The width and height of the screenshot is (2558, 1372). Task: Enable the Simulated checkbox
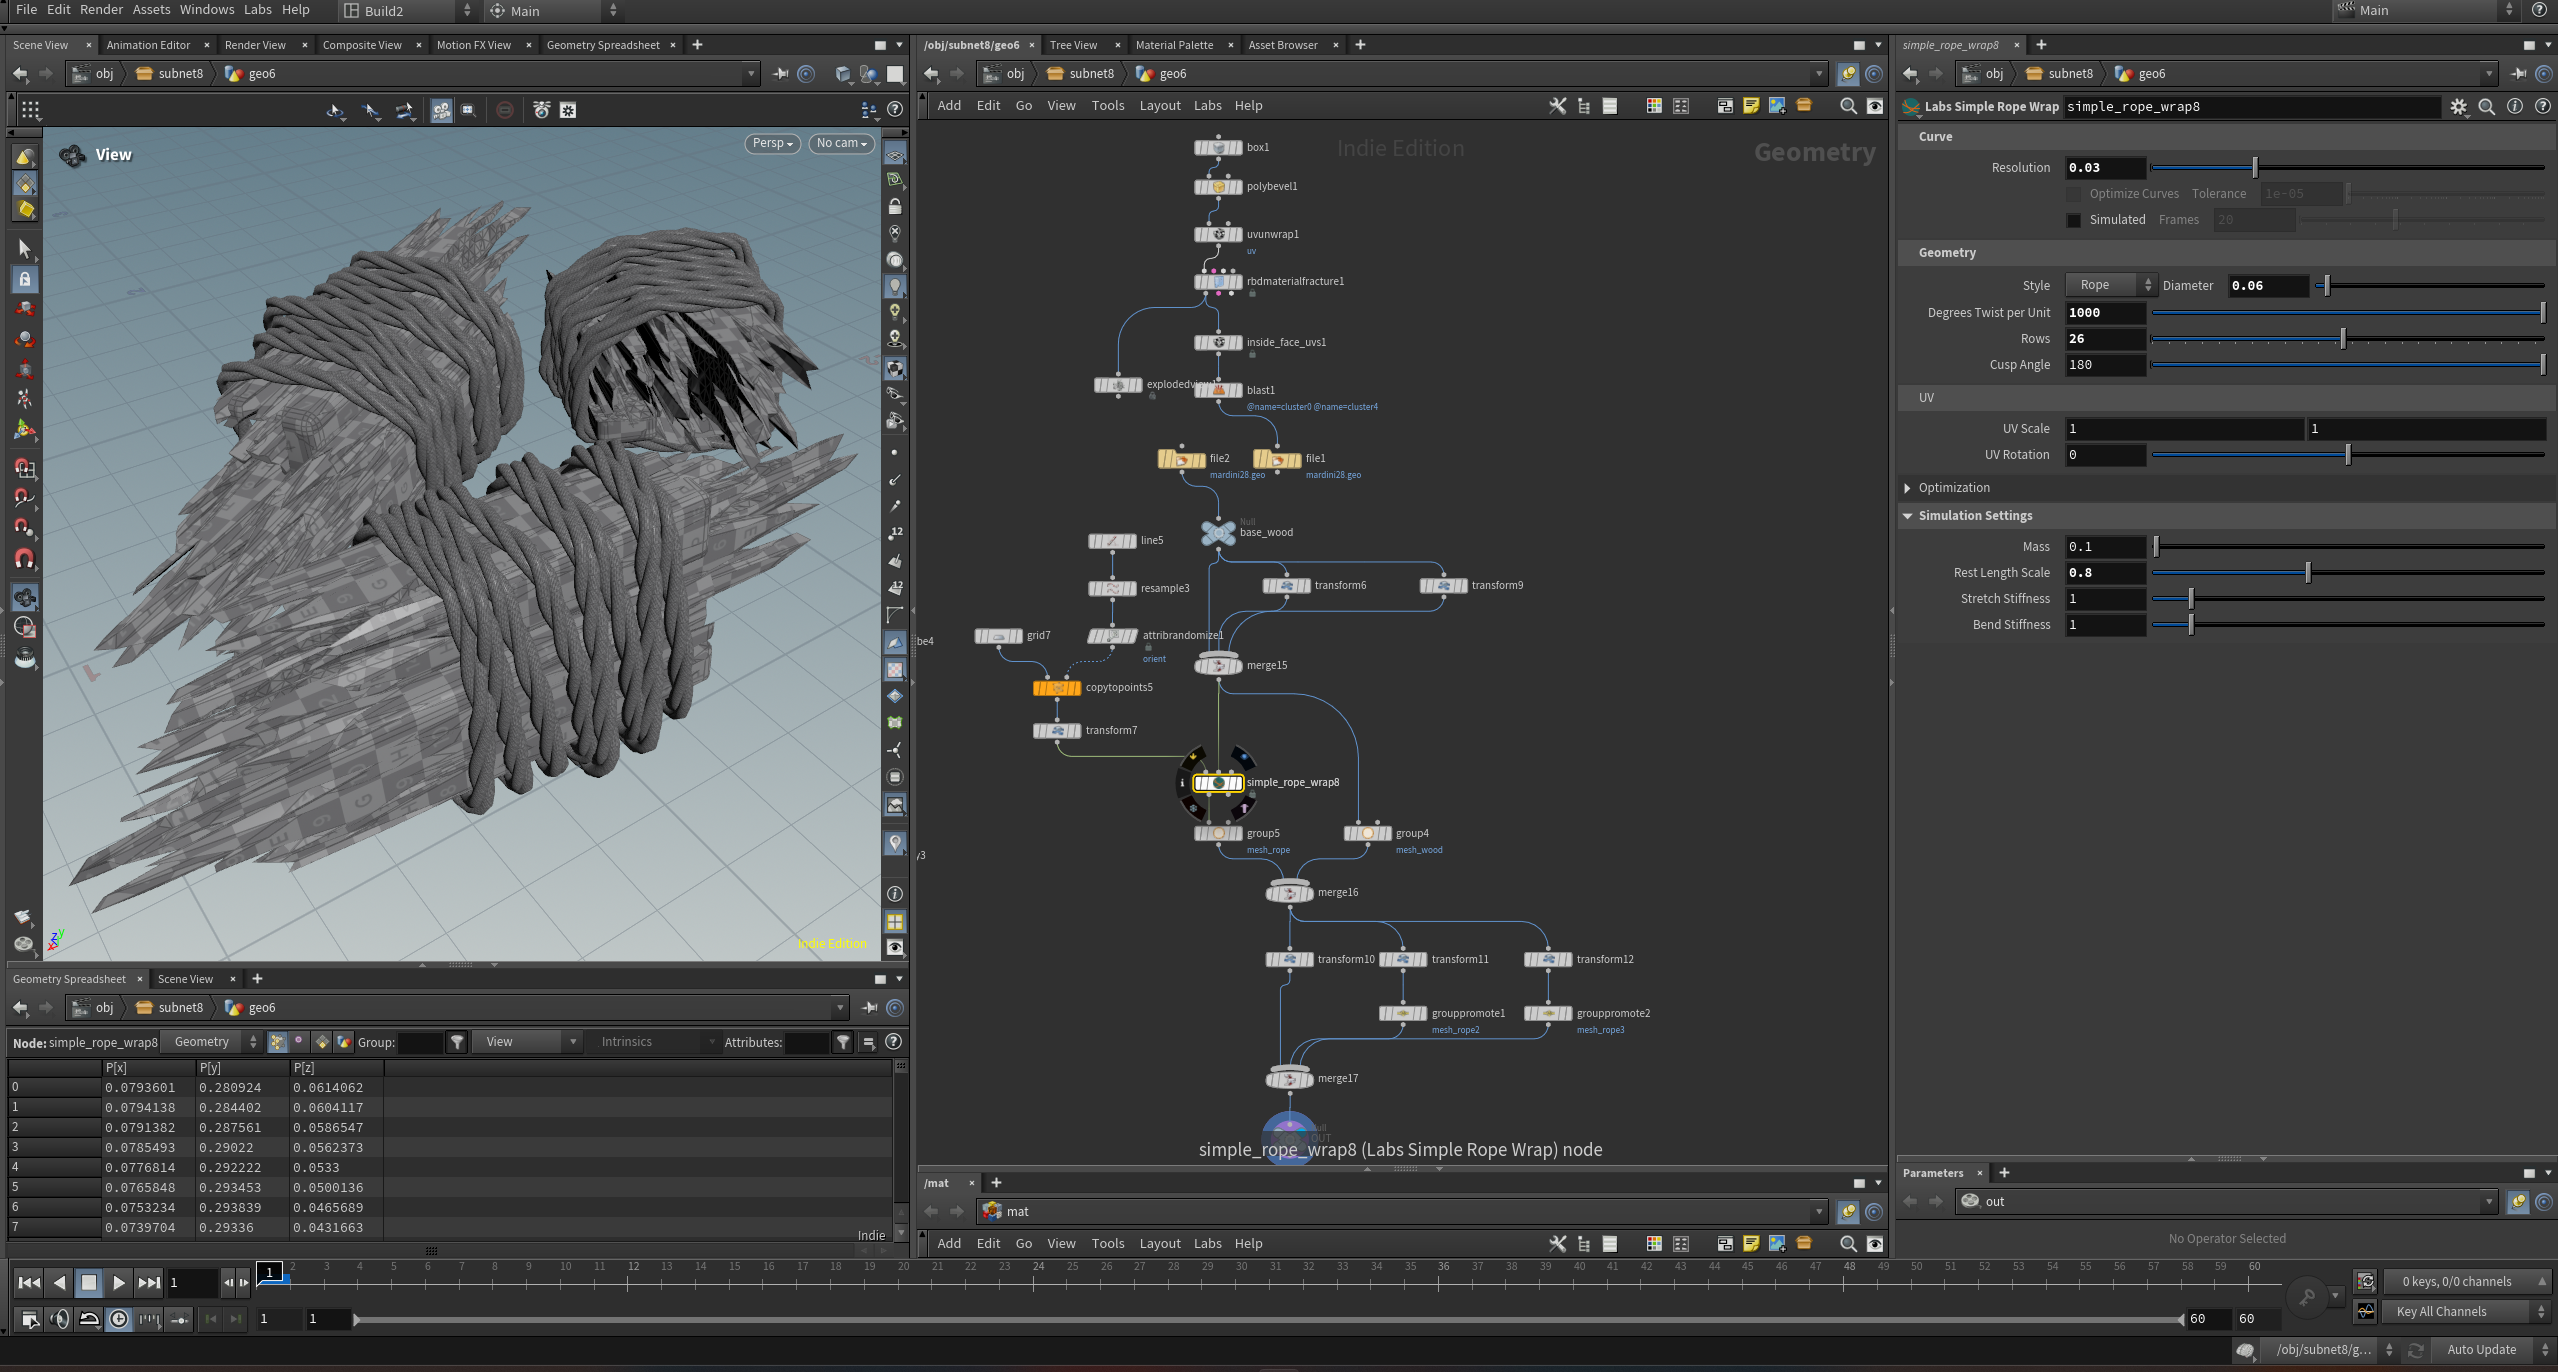pos(2074,220)
